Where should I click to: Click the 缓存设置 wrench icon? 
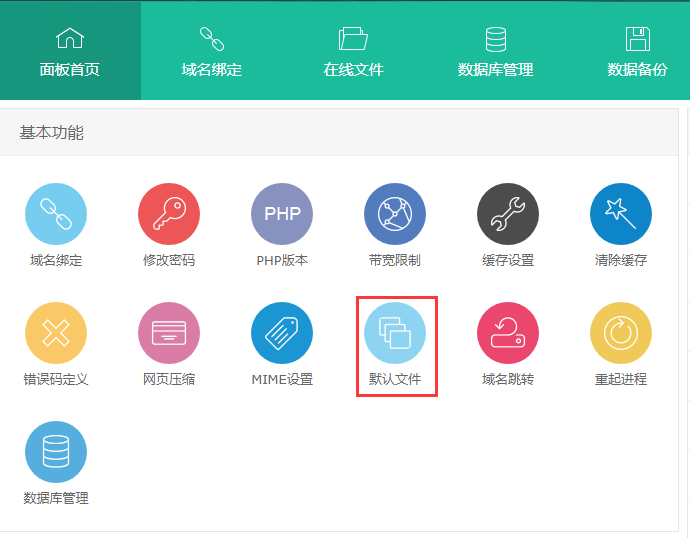(508, 214)
